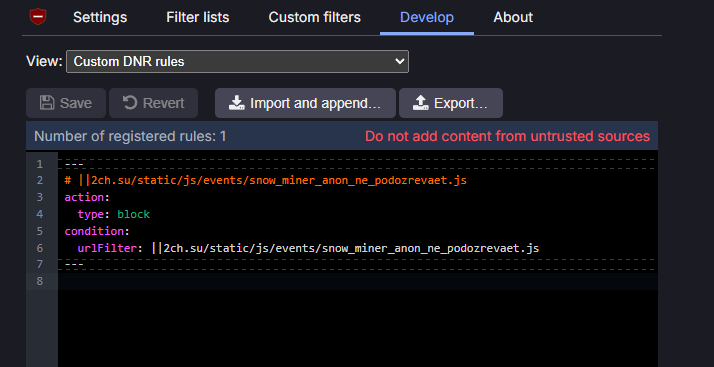Click the 'View:' label
714x367 pixels.
[44, 61]
